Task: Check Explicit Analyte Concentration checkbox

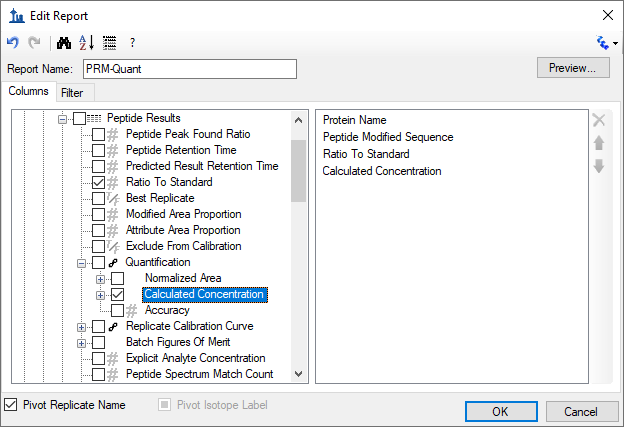Action: [98, 359]
